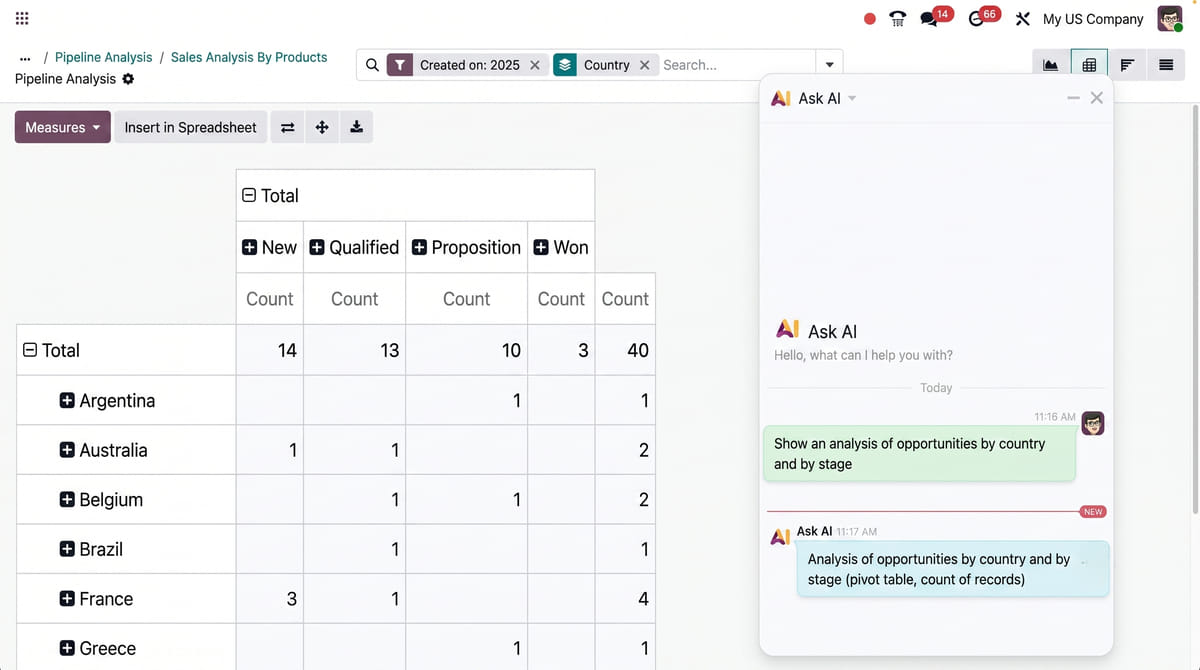
Task: Switch to kanban view icon
Action: tap(1127, 65)
